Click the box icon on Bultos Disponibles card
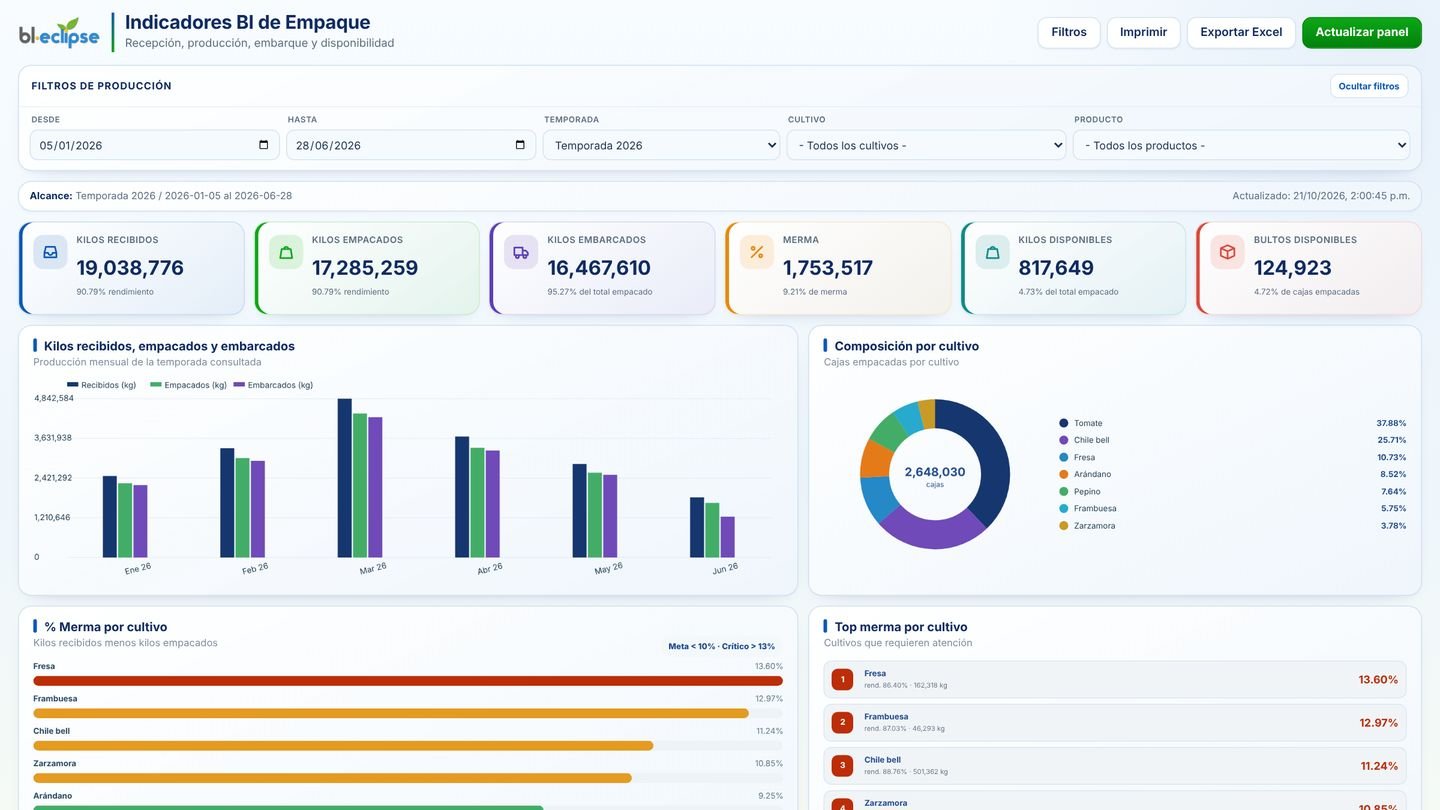1440x810 pixels. 1228,252
